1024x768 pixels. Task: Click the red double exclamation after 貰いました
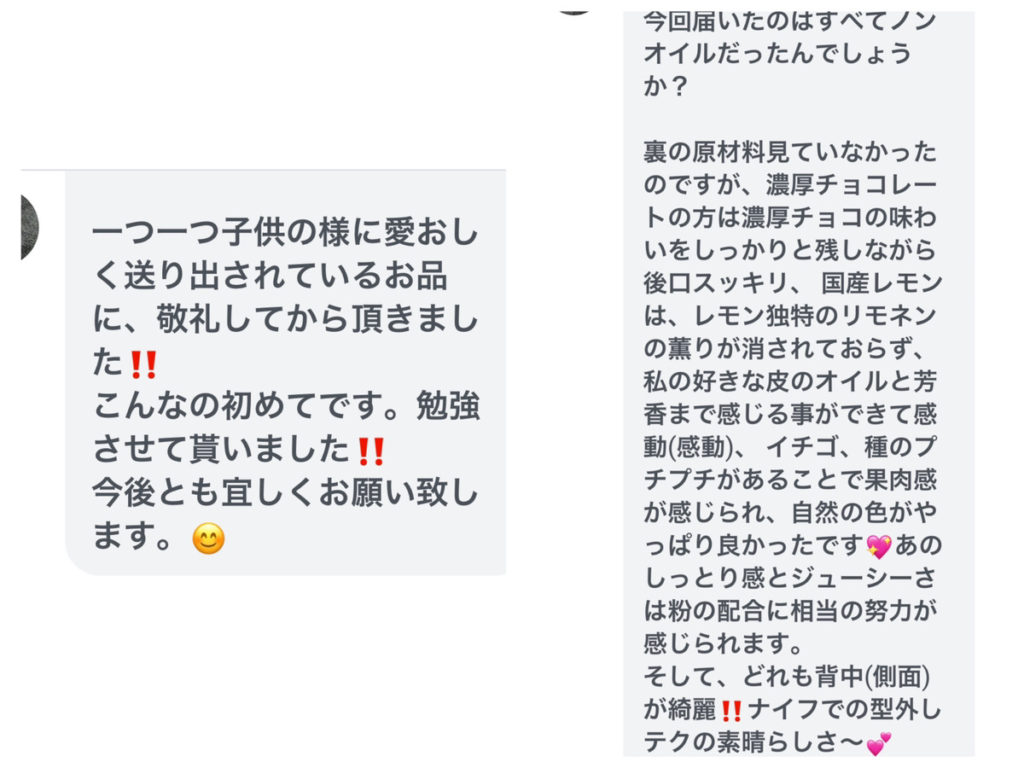click(370, 453)
